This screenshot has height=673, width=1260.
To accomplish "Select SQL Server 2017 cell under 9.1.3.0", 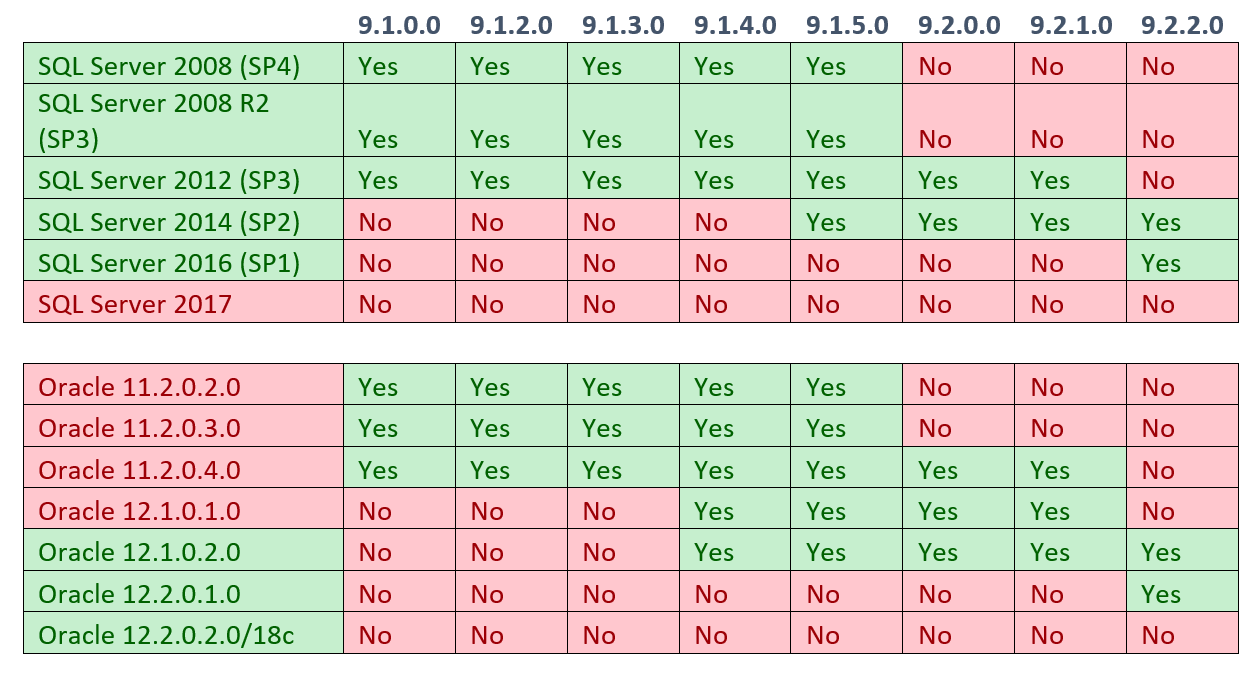I will [599, 304].
